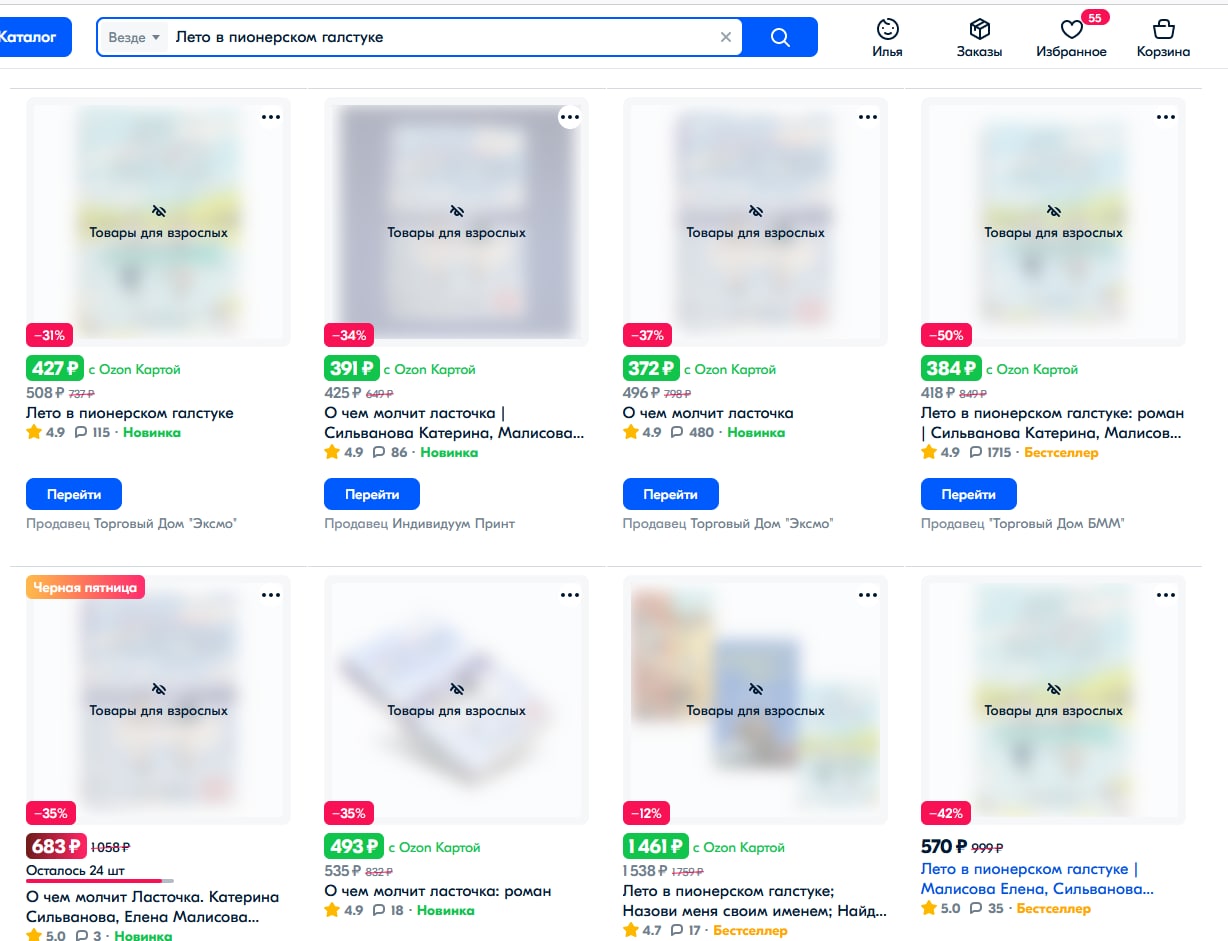Click the Бестселлер label beside the 1715 reviews

(1061, 453)
